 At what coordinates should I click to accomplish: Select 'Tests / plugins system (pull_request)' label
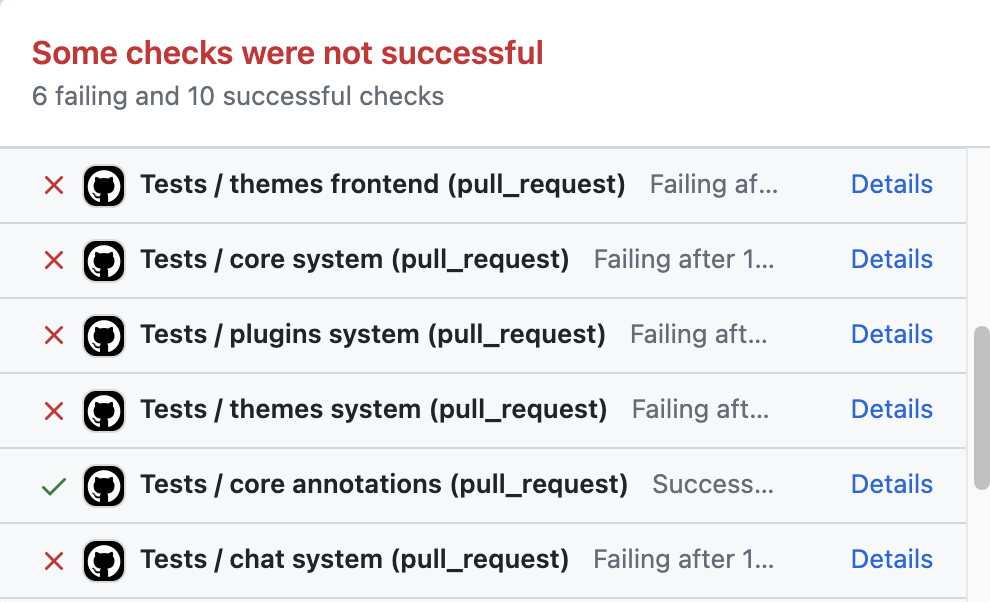pos(373,335)
